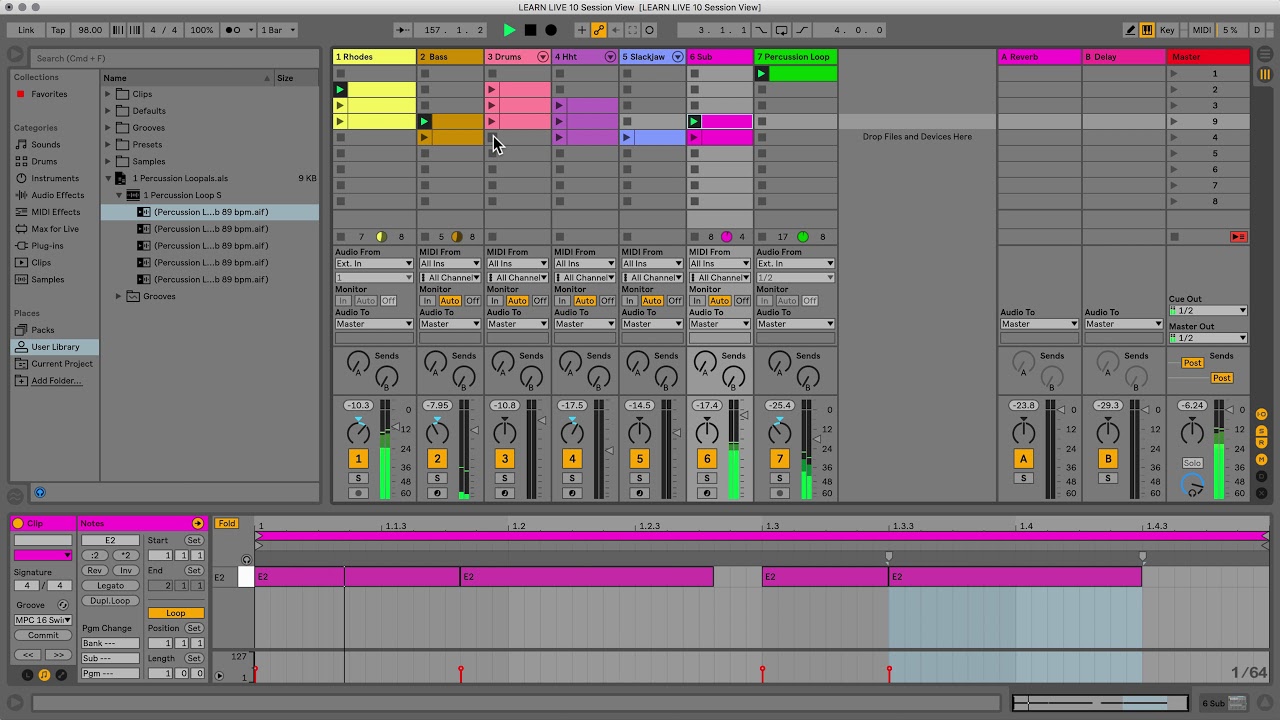Toggle the Computer MIDI Keyboard icon
The height and width of the screenshot is (720, 1280).
1146,30
